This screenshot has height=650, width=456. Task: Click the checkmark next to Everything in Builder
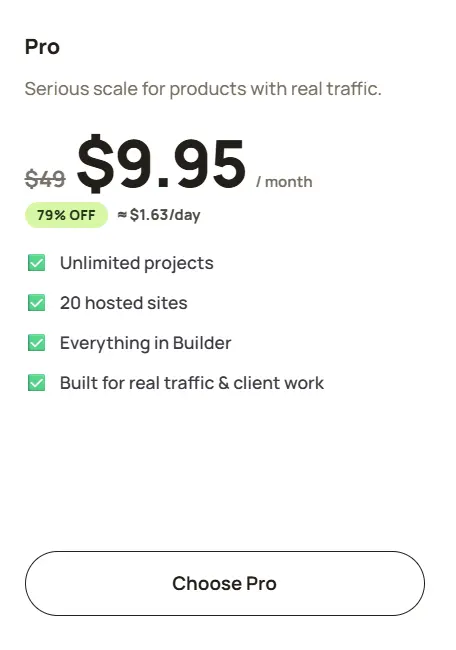point(36,343)
